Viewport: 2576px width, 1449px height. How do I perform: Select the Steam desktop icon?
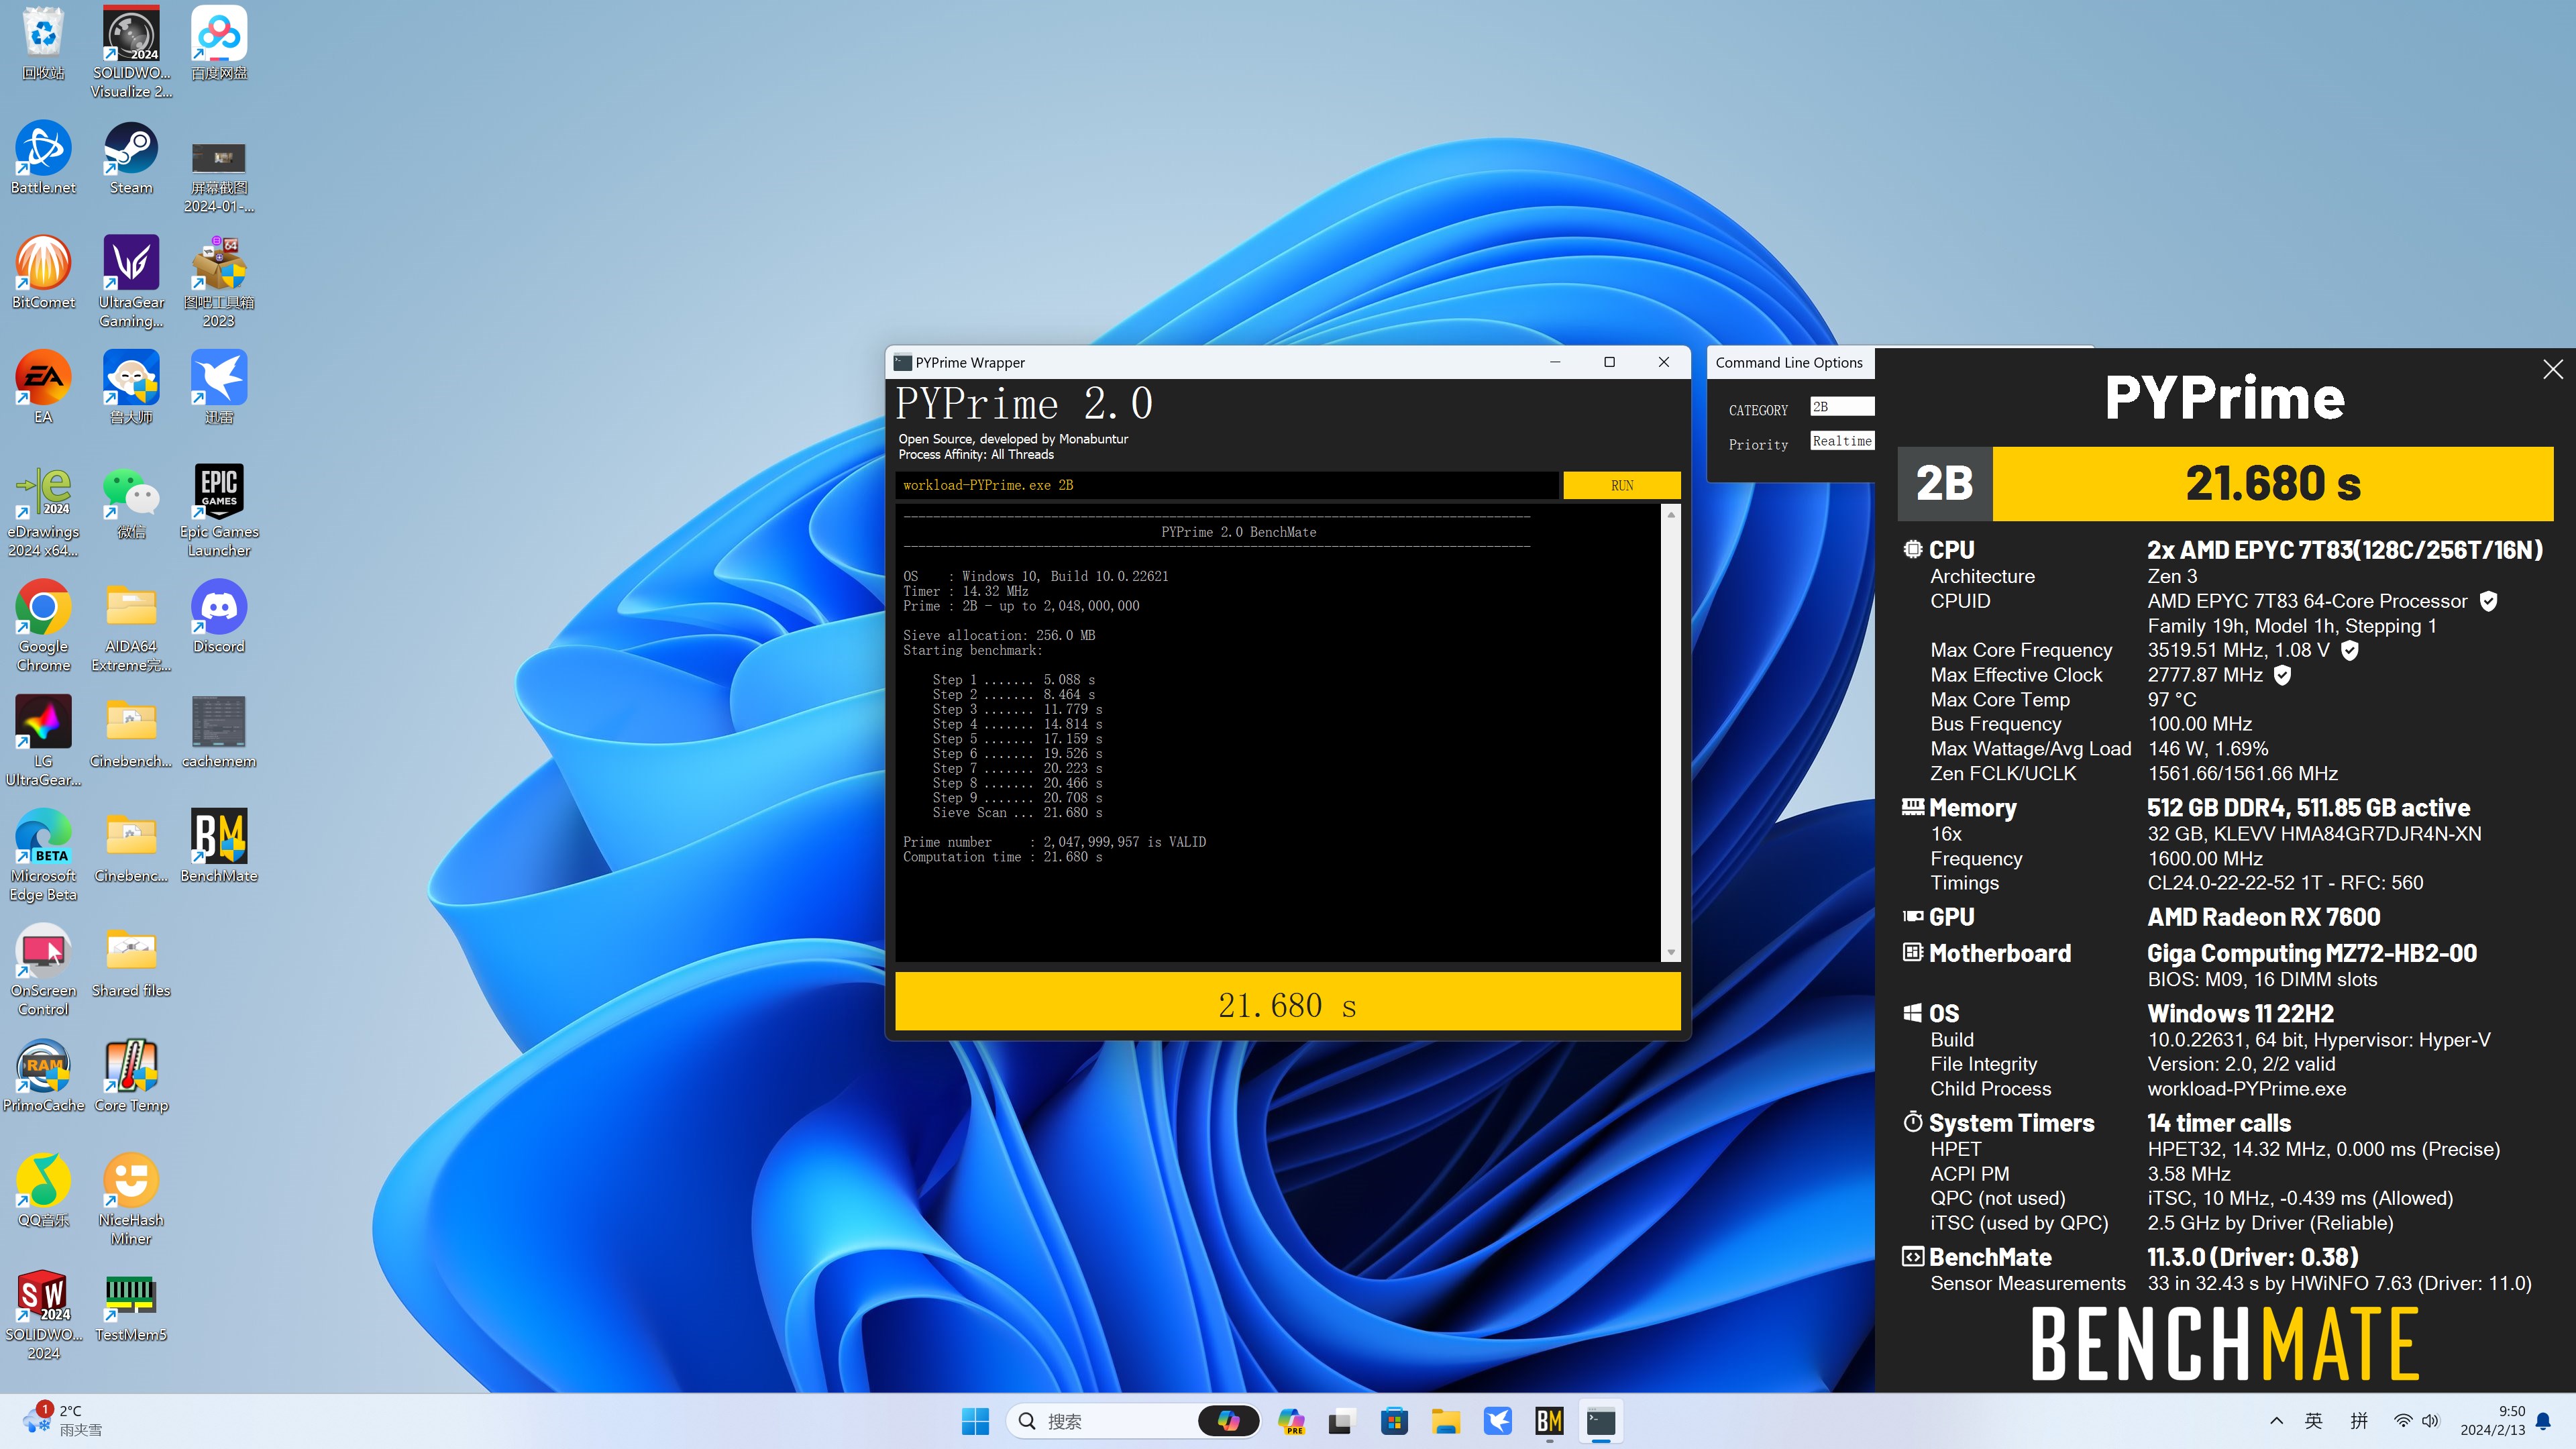tap(131, 159)
